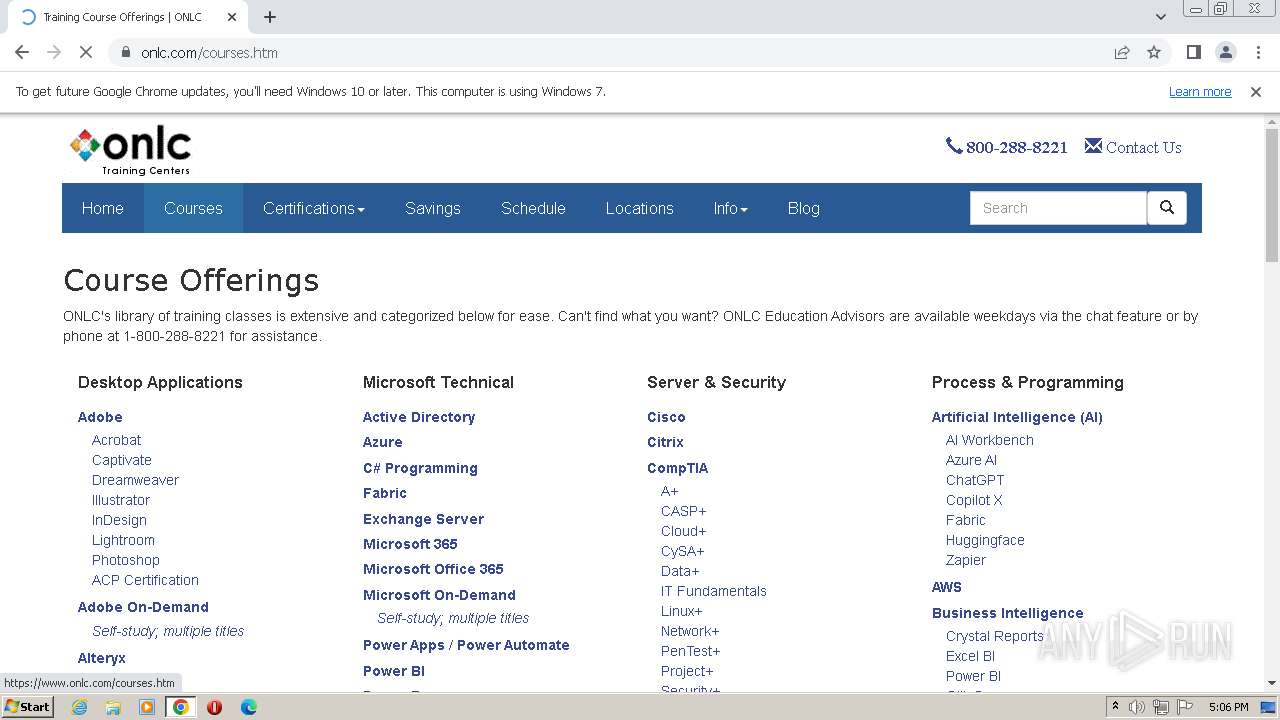Close the Training Course Offerings tab
The width and height of the screenshot is (1280, 720).
pyautogui.click(x=232, y=17)
